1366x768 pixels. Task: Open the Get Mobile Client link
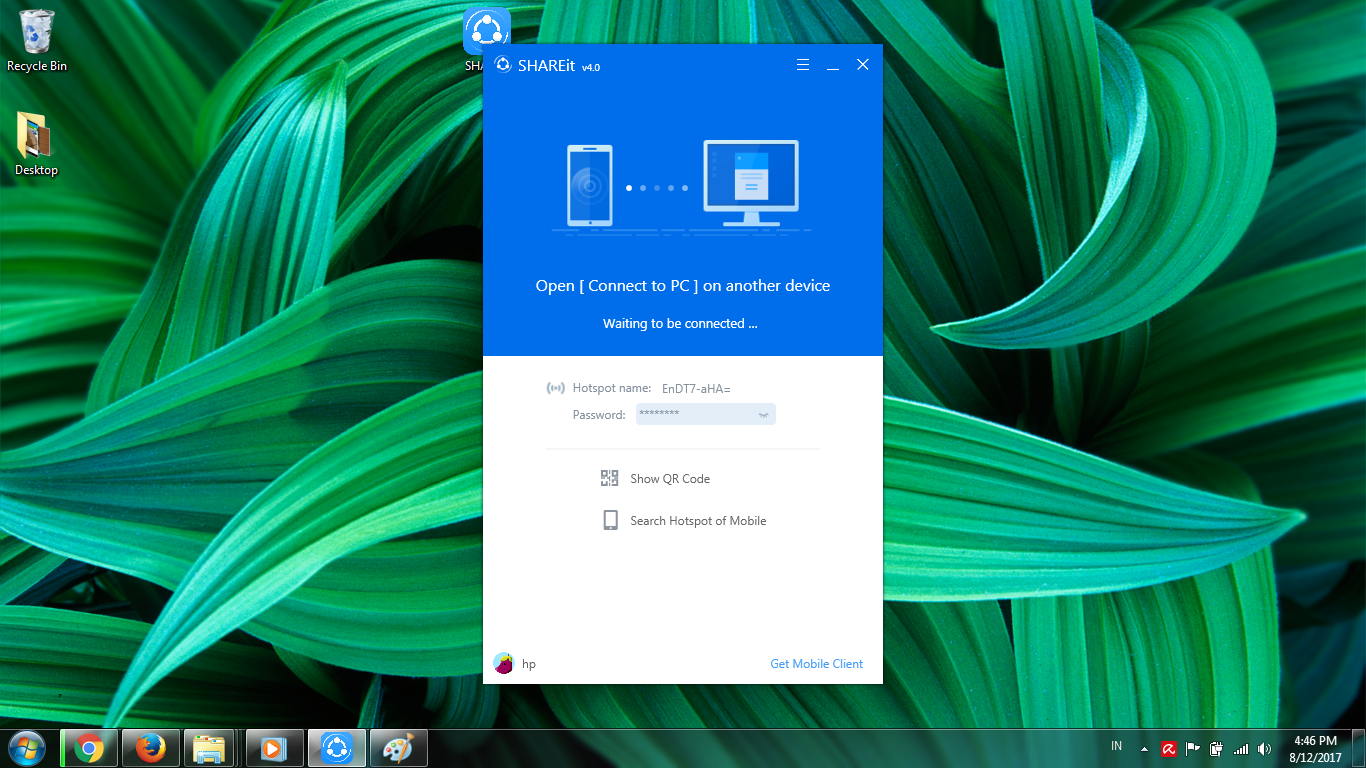tap(816, 664)
